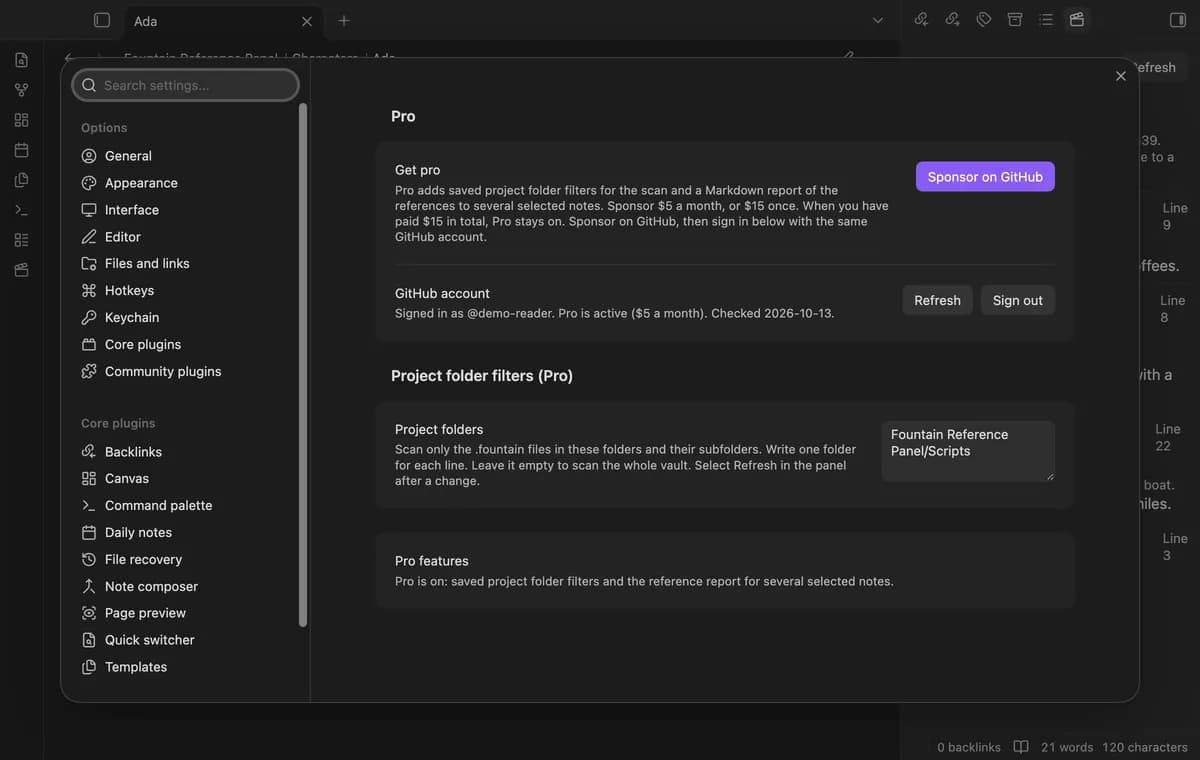Click the Get pro label
This screenshot has width=1200, height=760.
418,170
